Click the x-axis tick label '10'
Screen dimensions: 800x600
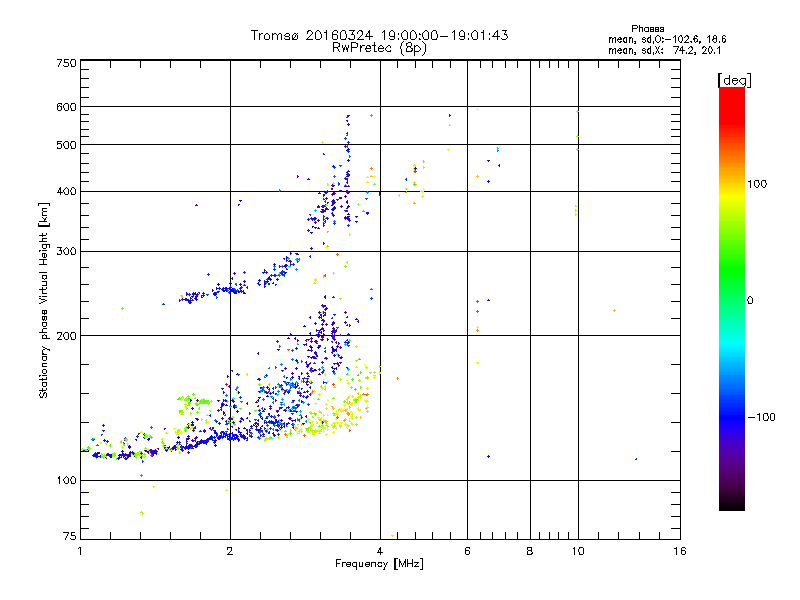coord(578,551)
